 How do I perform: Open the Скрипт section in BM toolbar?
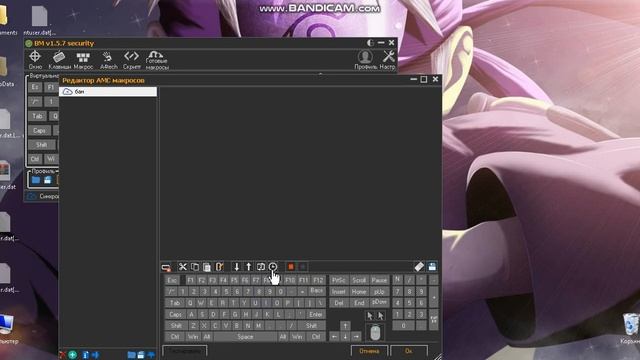click(131, 60)
